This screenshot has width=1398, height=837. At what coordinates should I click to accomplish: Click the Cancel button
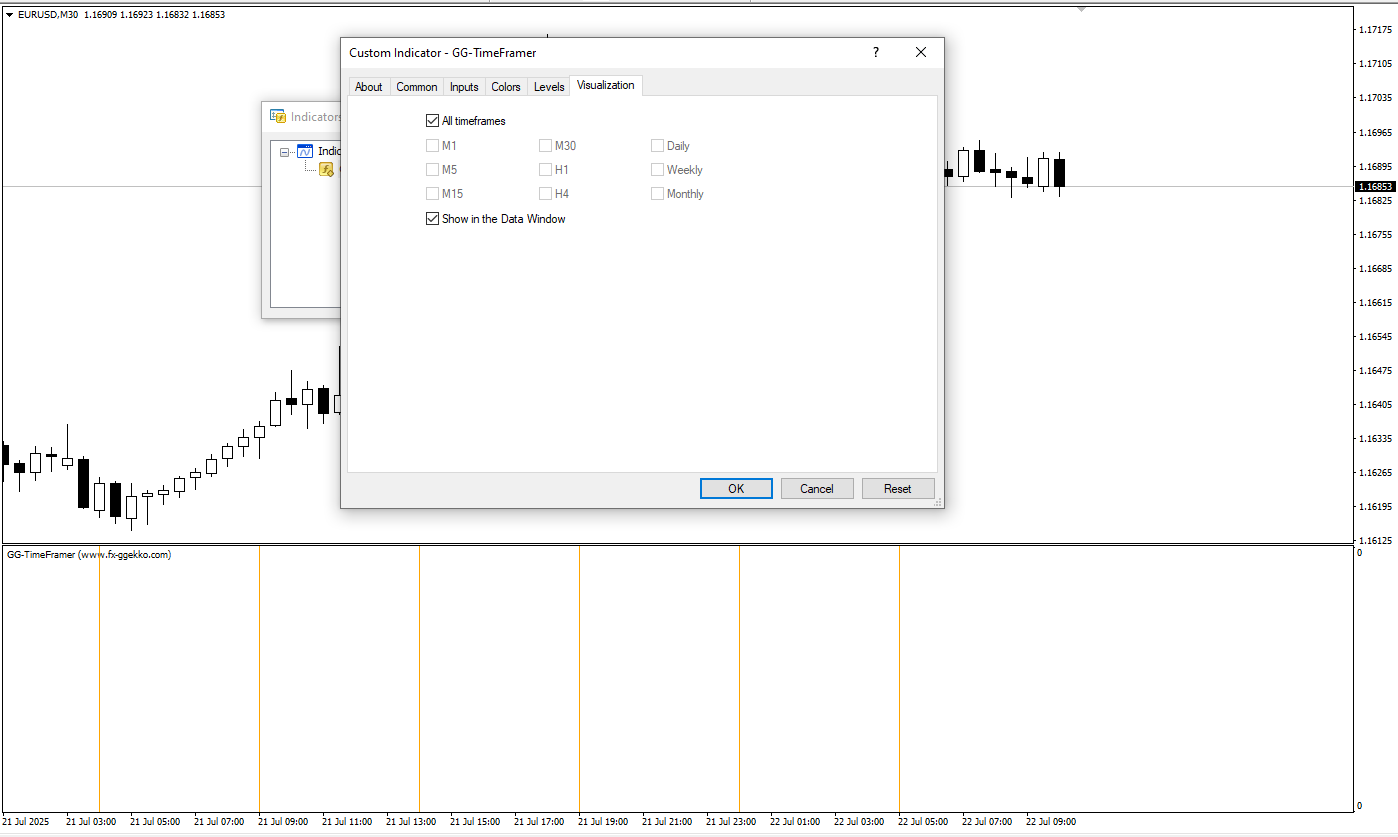click(816, 489)
